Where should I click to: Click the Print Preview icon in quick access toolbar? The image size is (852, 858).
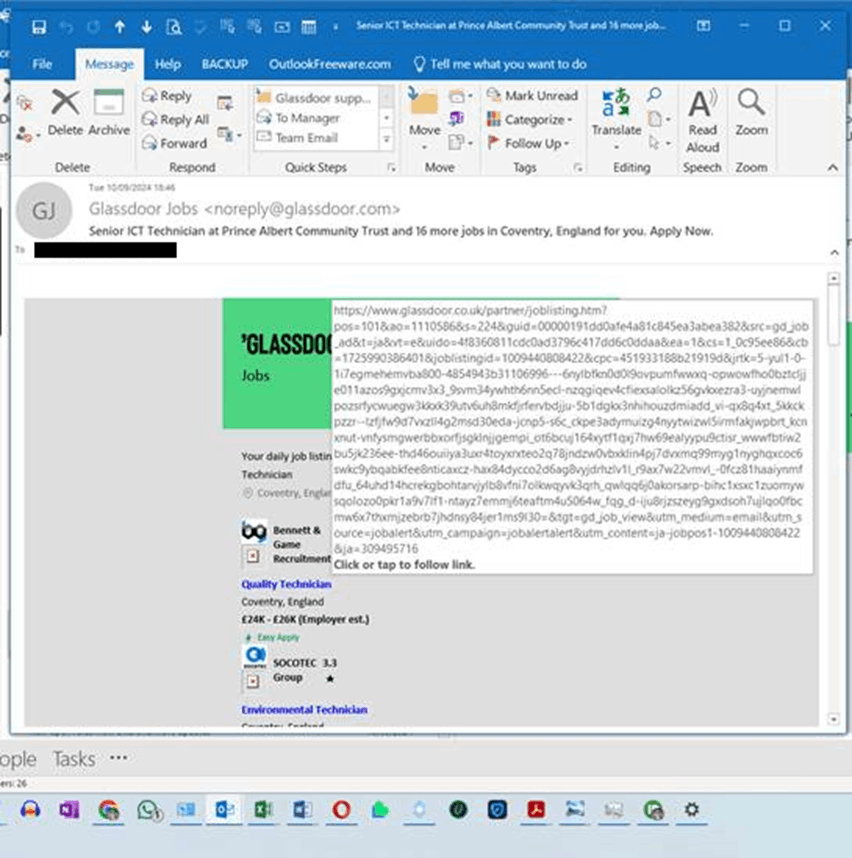(x=173, y=26)
